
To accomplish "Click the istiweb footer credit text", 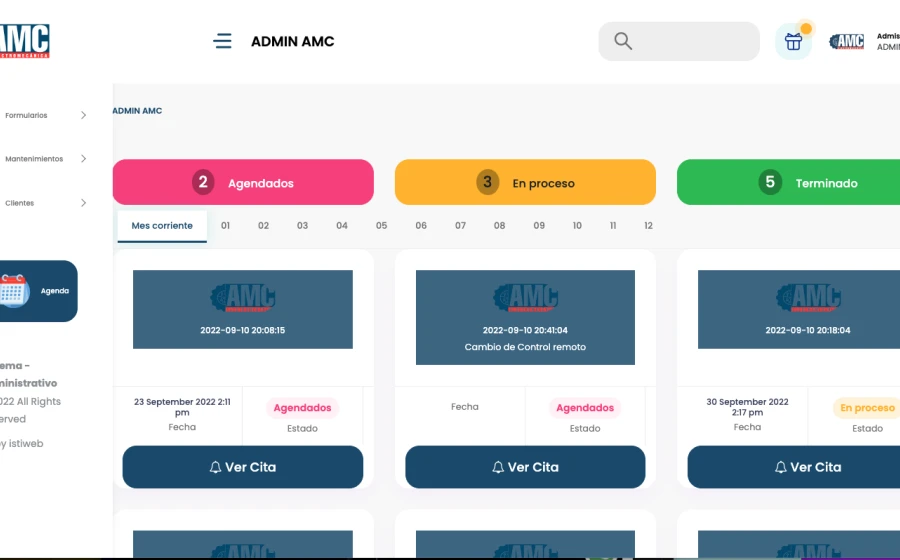I will [22, 444].
